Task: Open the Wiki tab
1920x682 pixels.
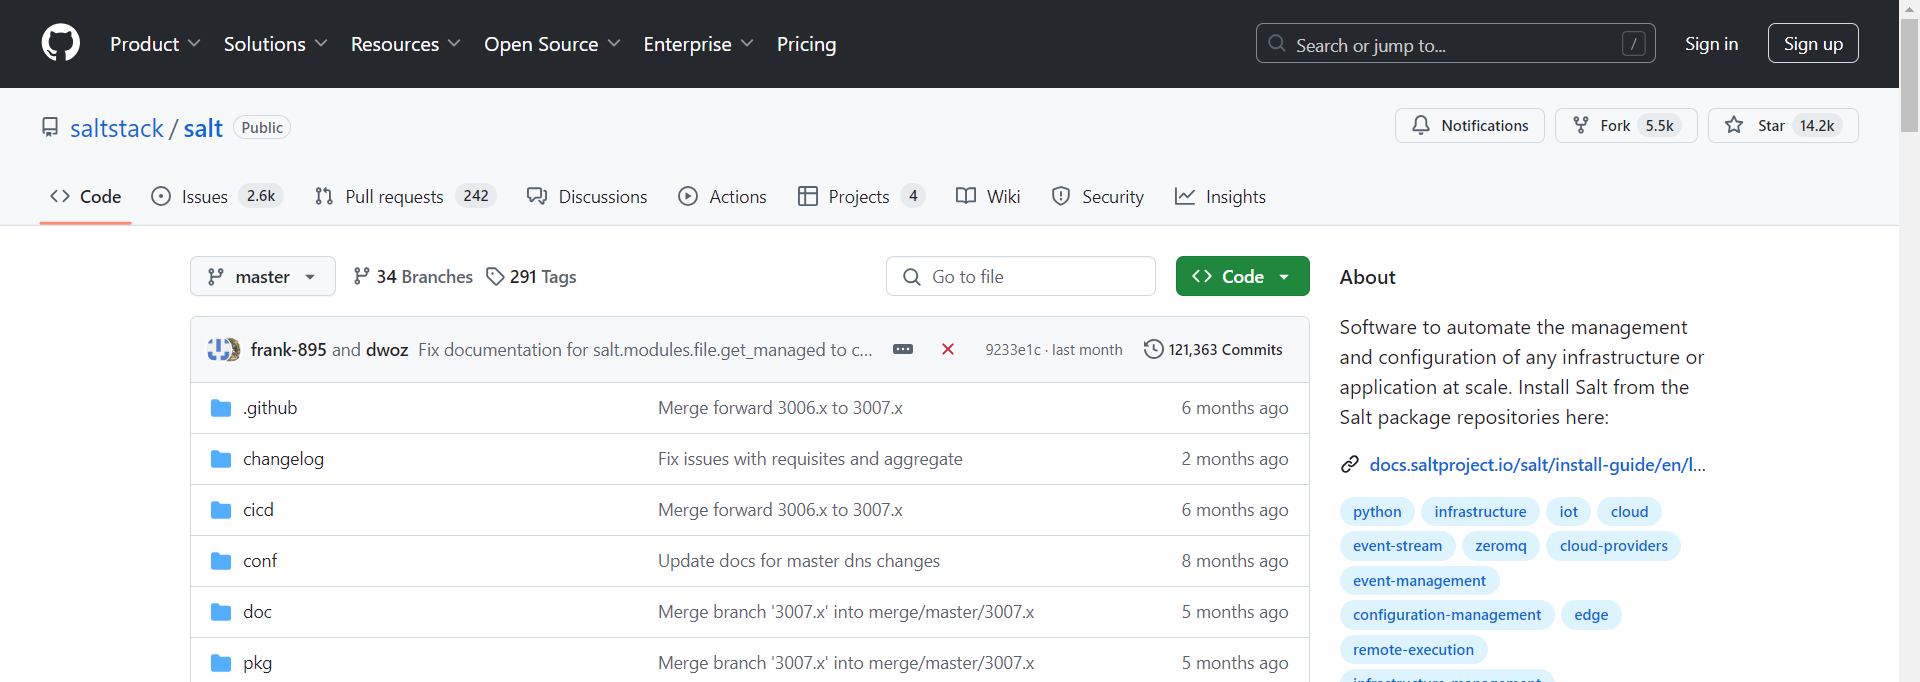Action: (988, 196)
